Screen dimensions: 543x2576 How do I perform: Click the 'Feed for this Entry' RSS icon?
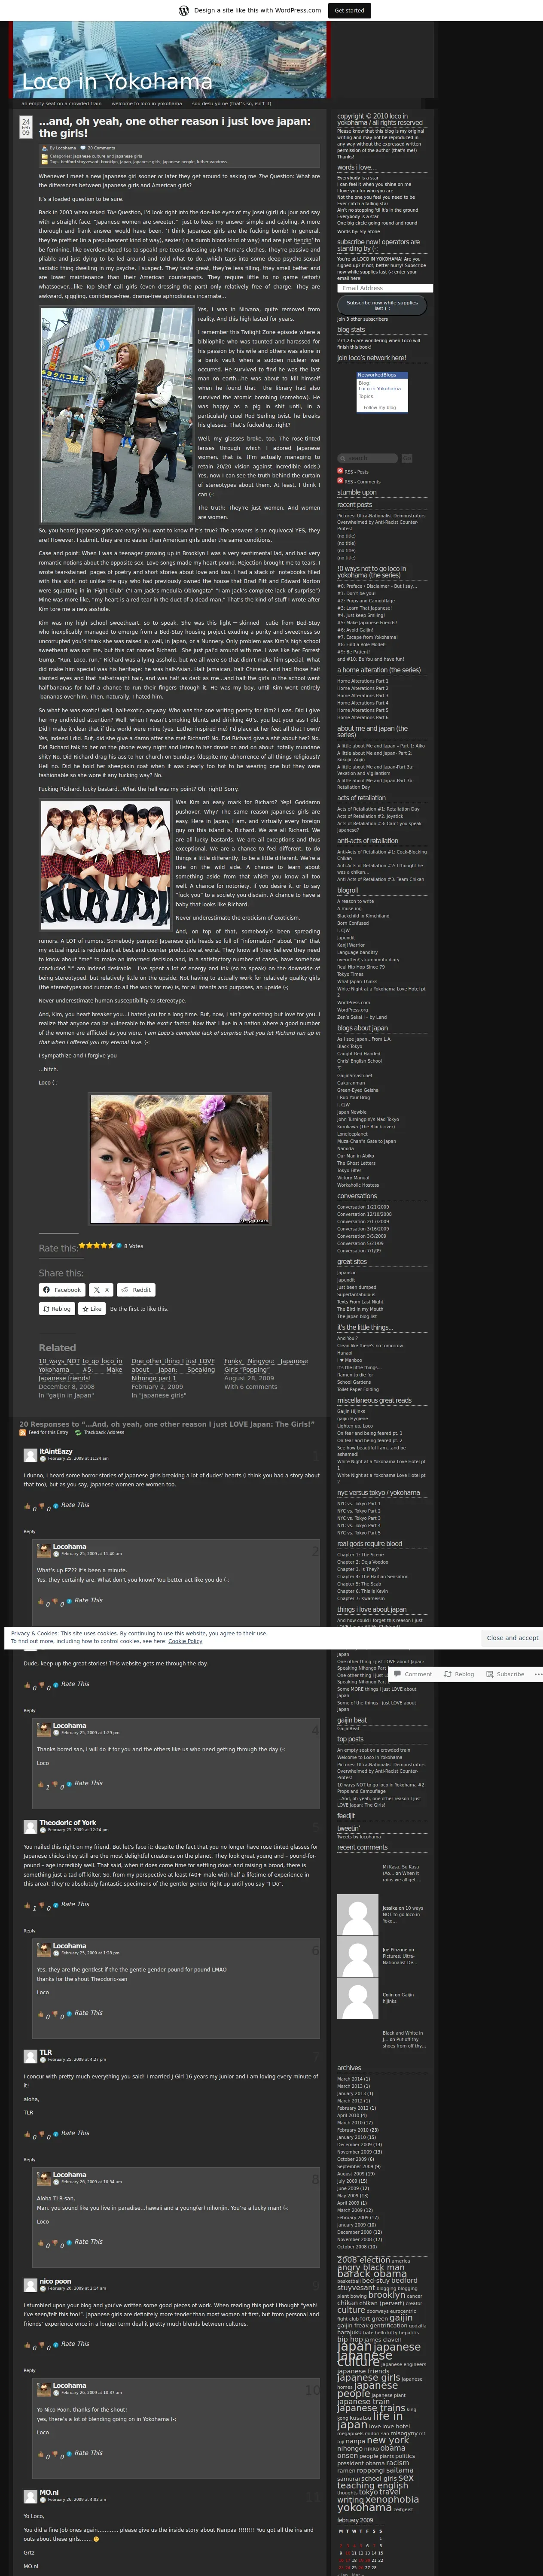point(23,1432)
